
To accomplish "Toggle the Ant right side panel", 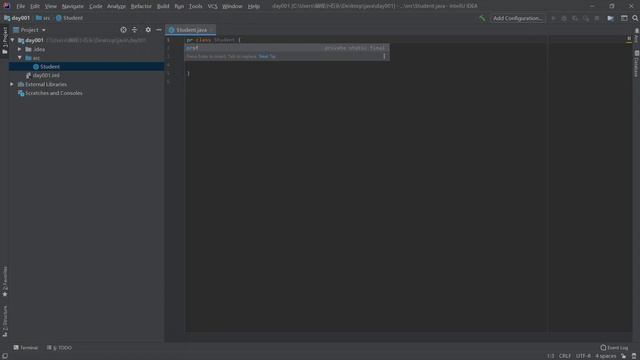I will tap(636, 36).
